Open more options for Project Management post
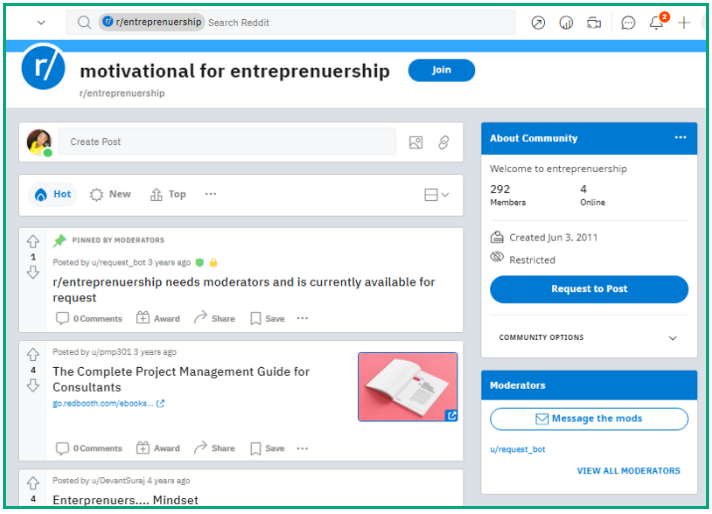The image size is (712, 514). coord(302,448)
